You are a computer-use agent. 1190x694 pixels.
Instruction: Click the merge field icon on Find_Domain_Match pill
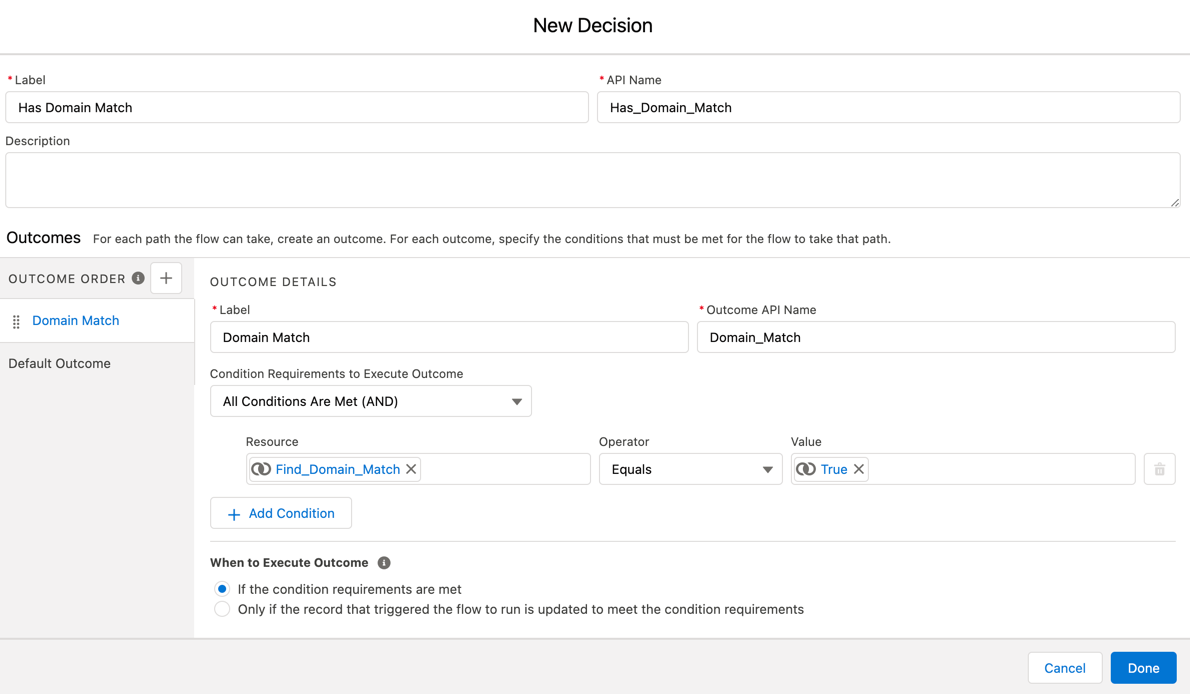[x=264, y=468]
